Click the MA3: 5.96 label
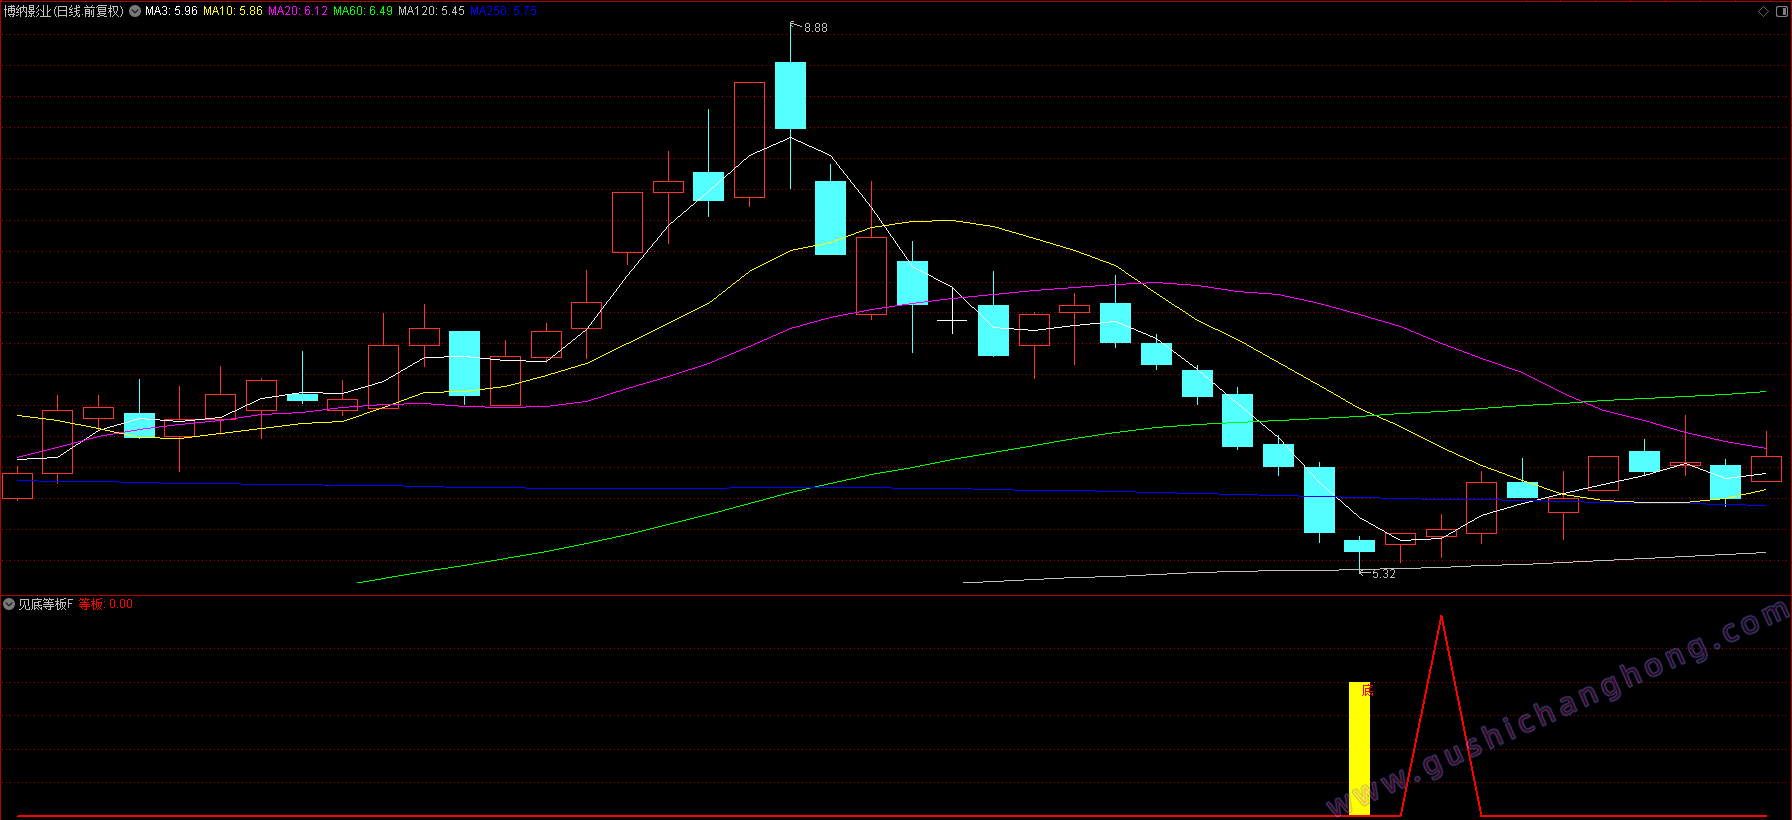This screenshot has width=1792, height=820. click(171, 11)
